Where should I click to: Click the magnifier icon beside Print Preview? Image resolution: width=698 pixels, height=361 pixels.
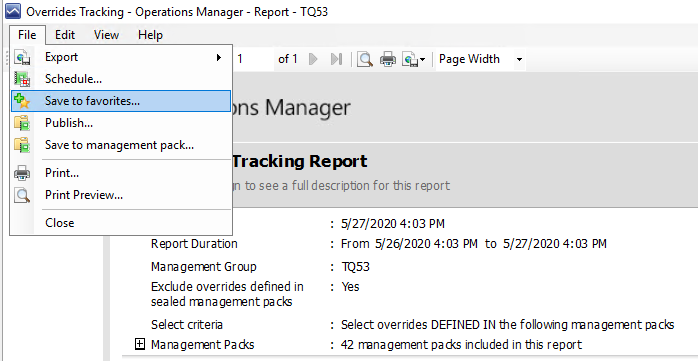tap(22, 195)
